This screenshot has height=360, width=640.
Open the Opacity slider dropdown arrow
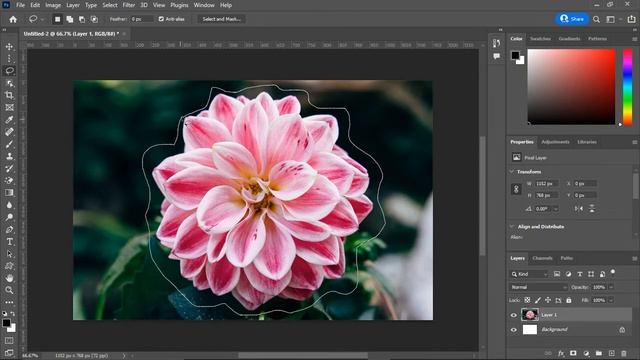click(x=611, y=287)
